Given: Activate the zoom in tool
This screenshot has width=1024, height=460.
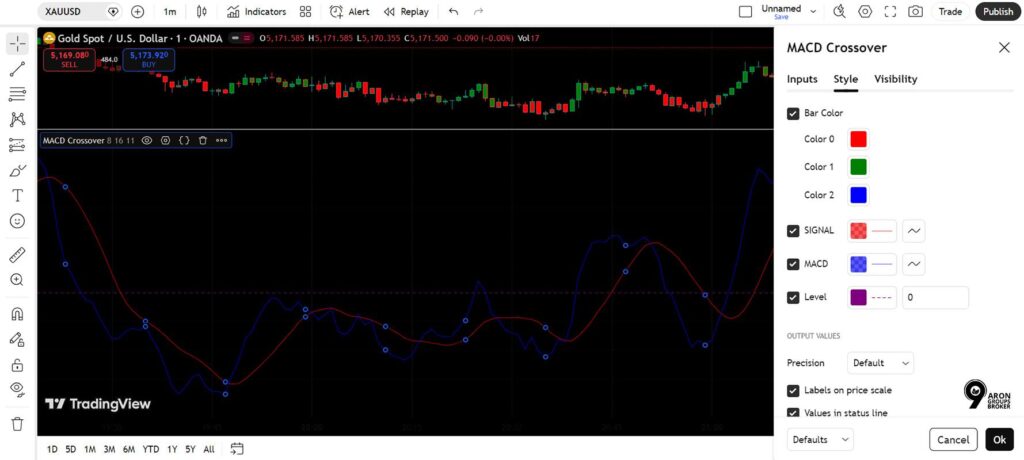Looking at the screenshot, I should click(18, 280).
